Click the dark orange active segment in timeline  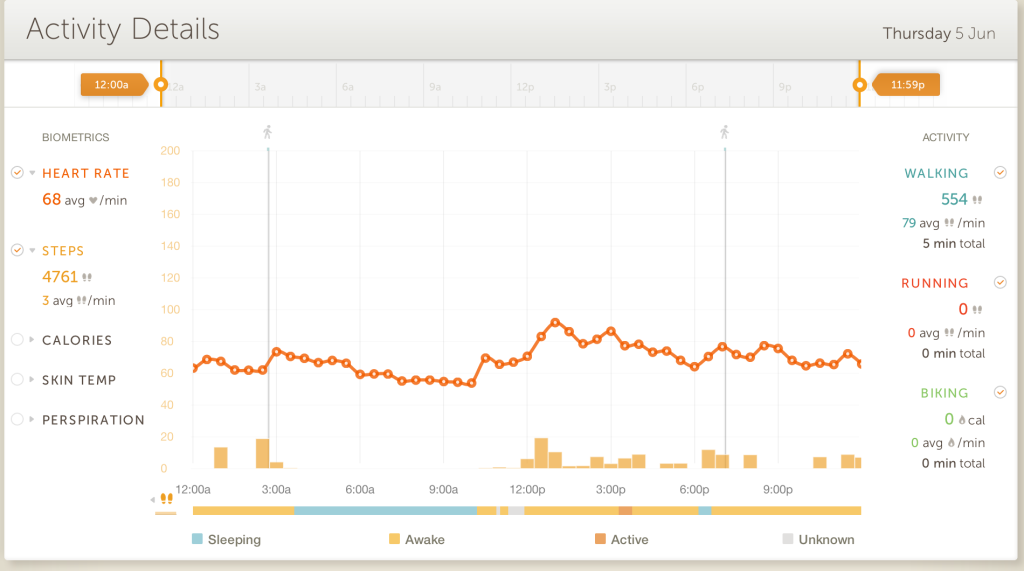[625, 510]
